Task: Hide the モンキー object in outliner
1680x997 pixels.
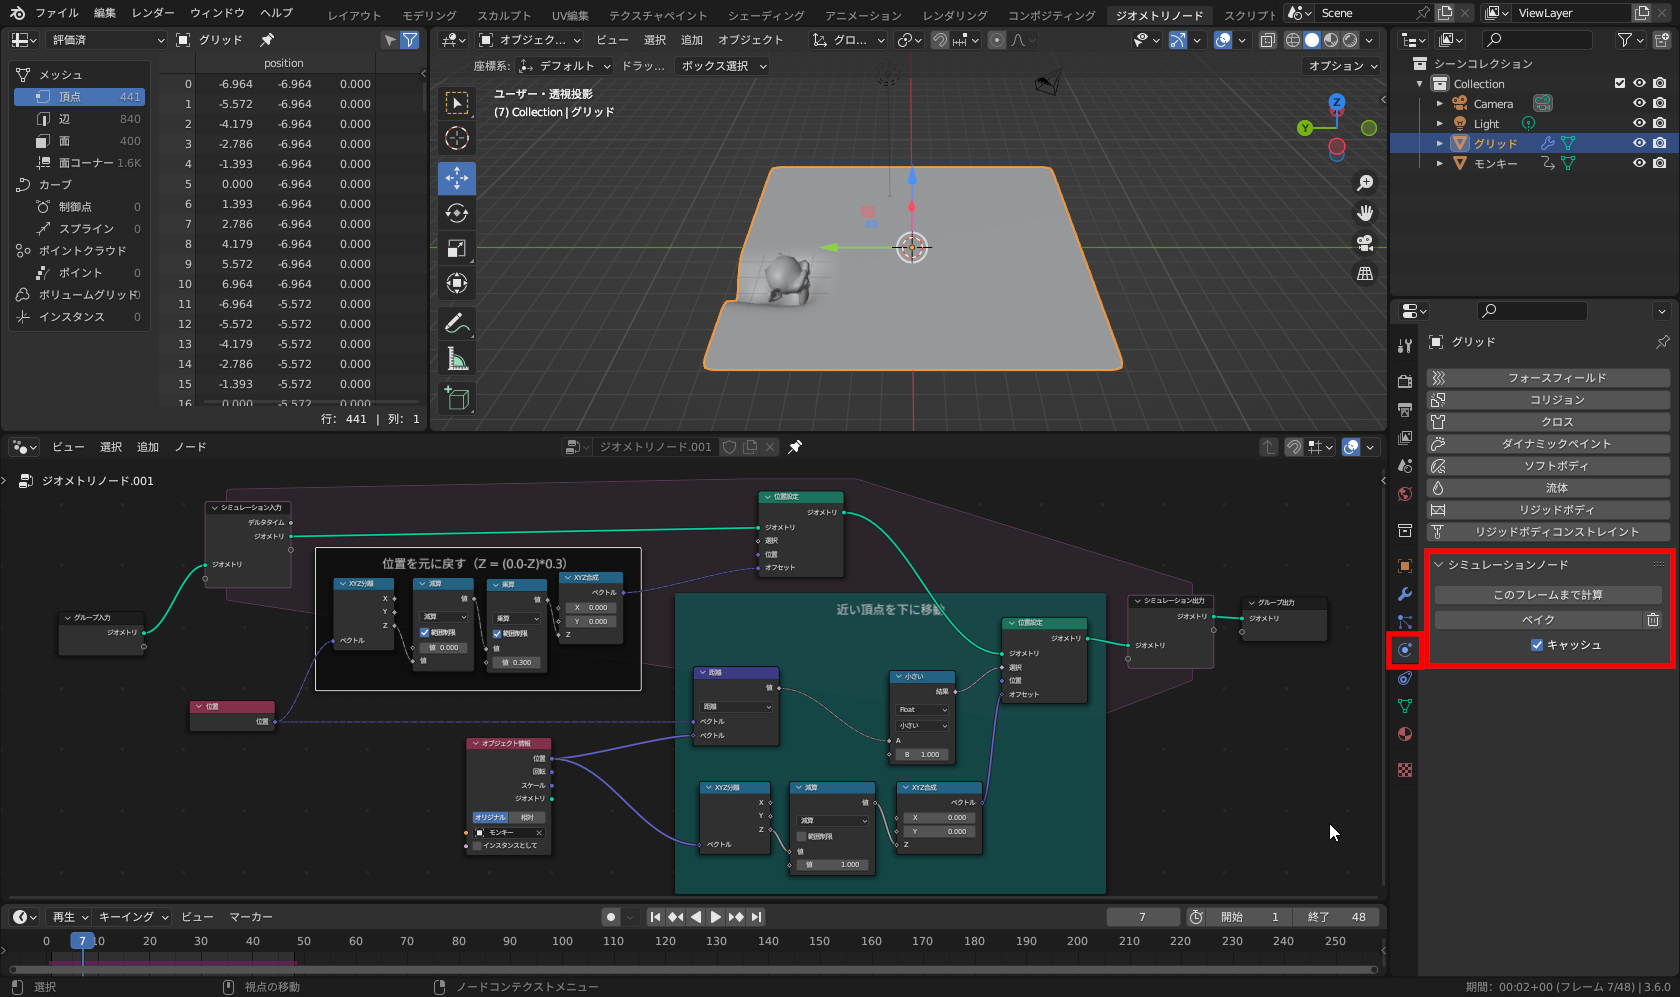Action: [1639, 163]
